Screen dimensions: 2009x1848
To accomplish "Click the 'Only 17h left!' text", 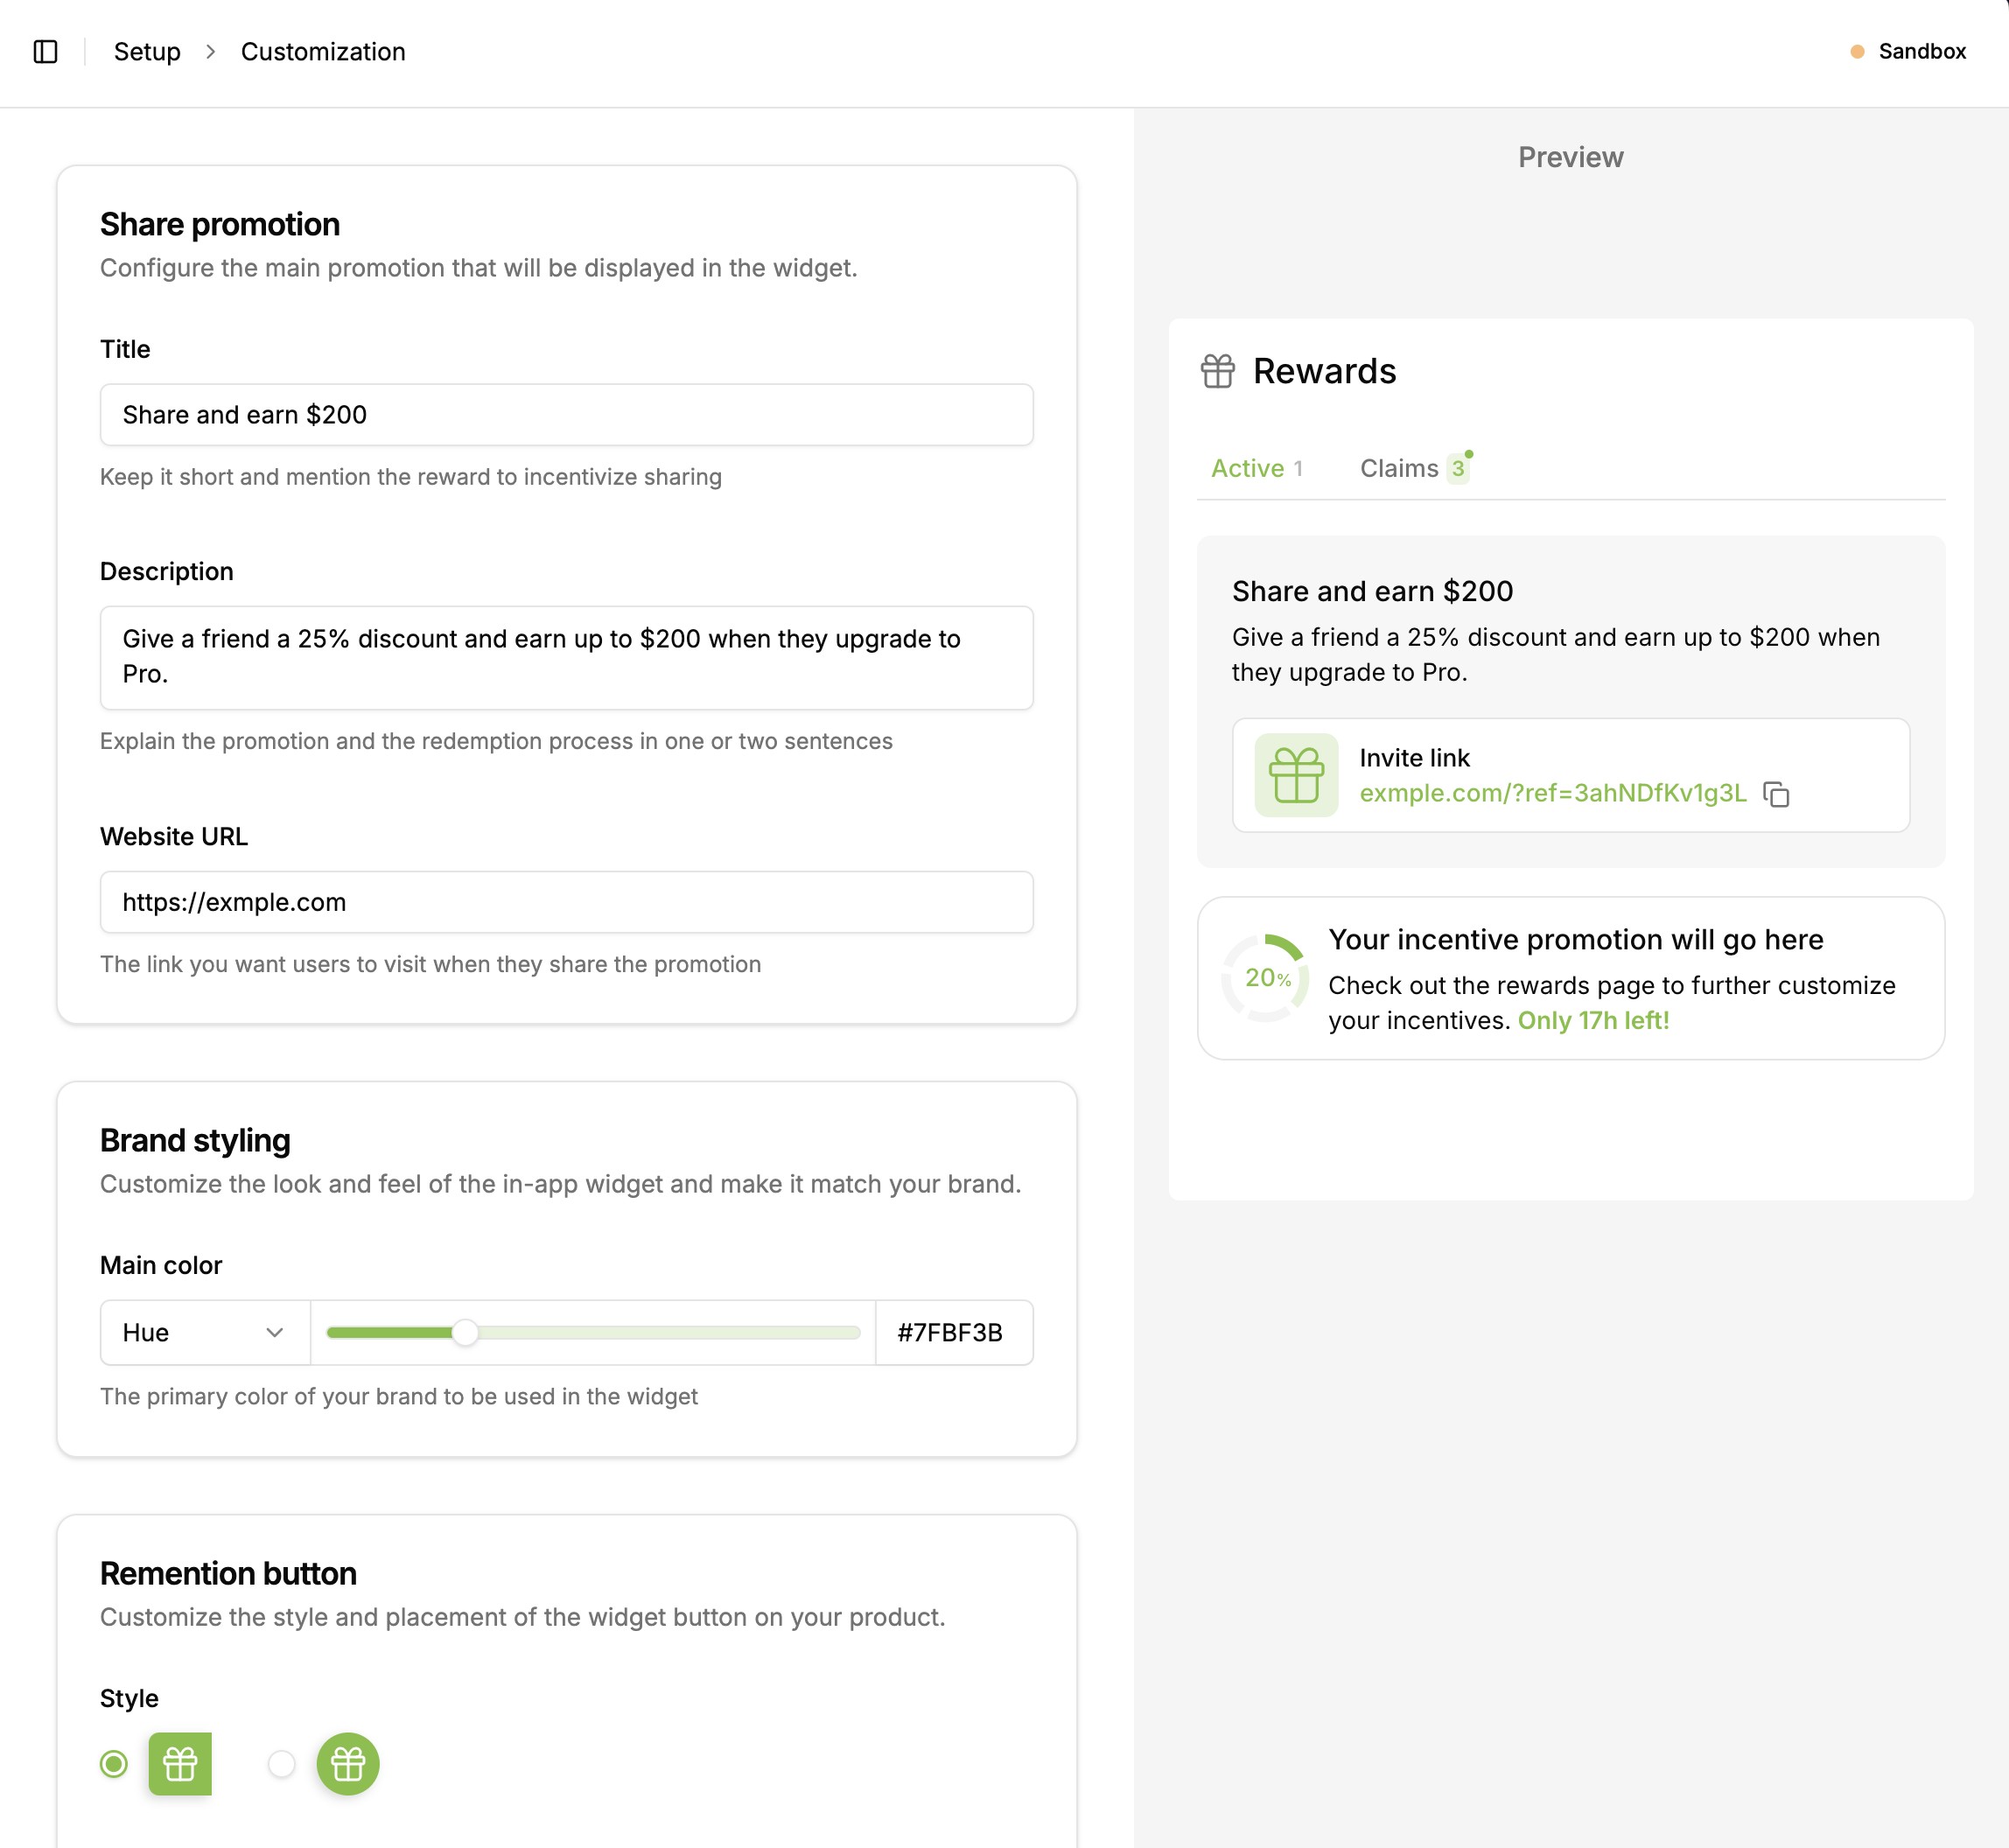I will (x=1593, y=1020).
